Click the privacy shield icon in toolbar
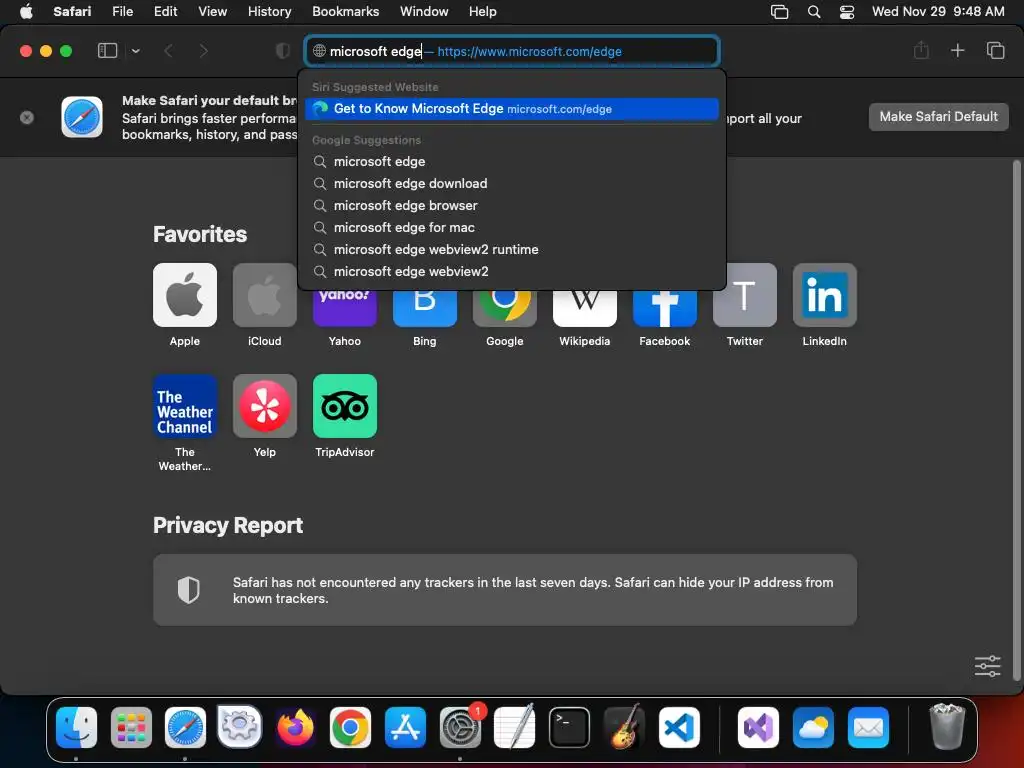Screen dimensions: 1024x768 point(282,51)
